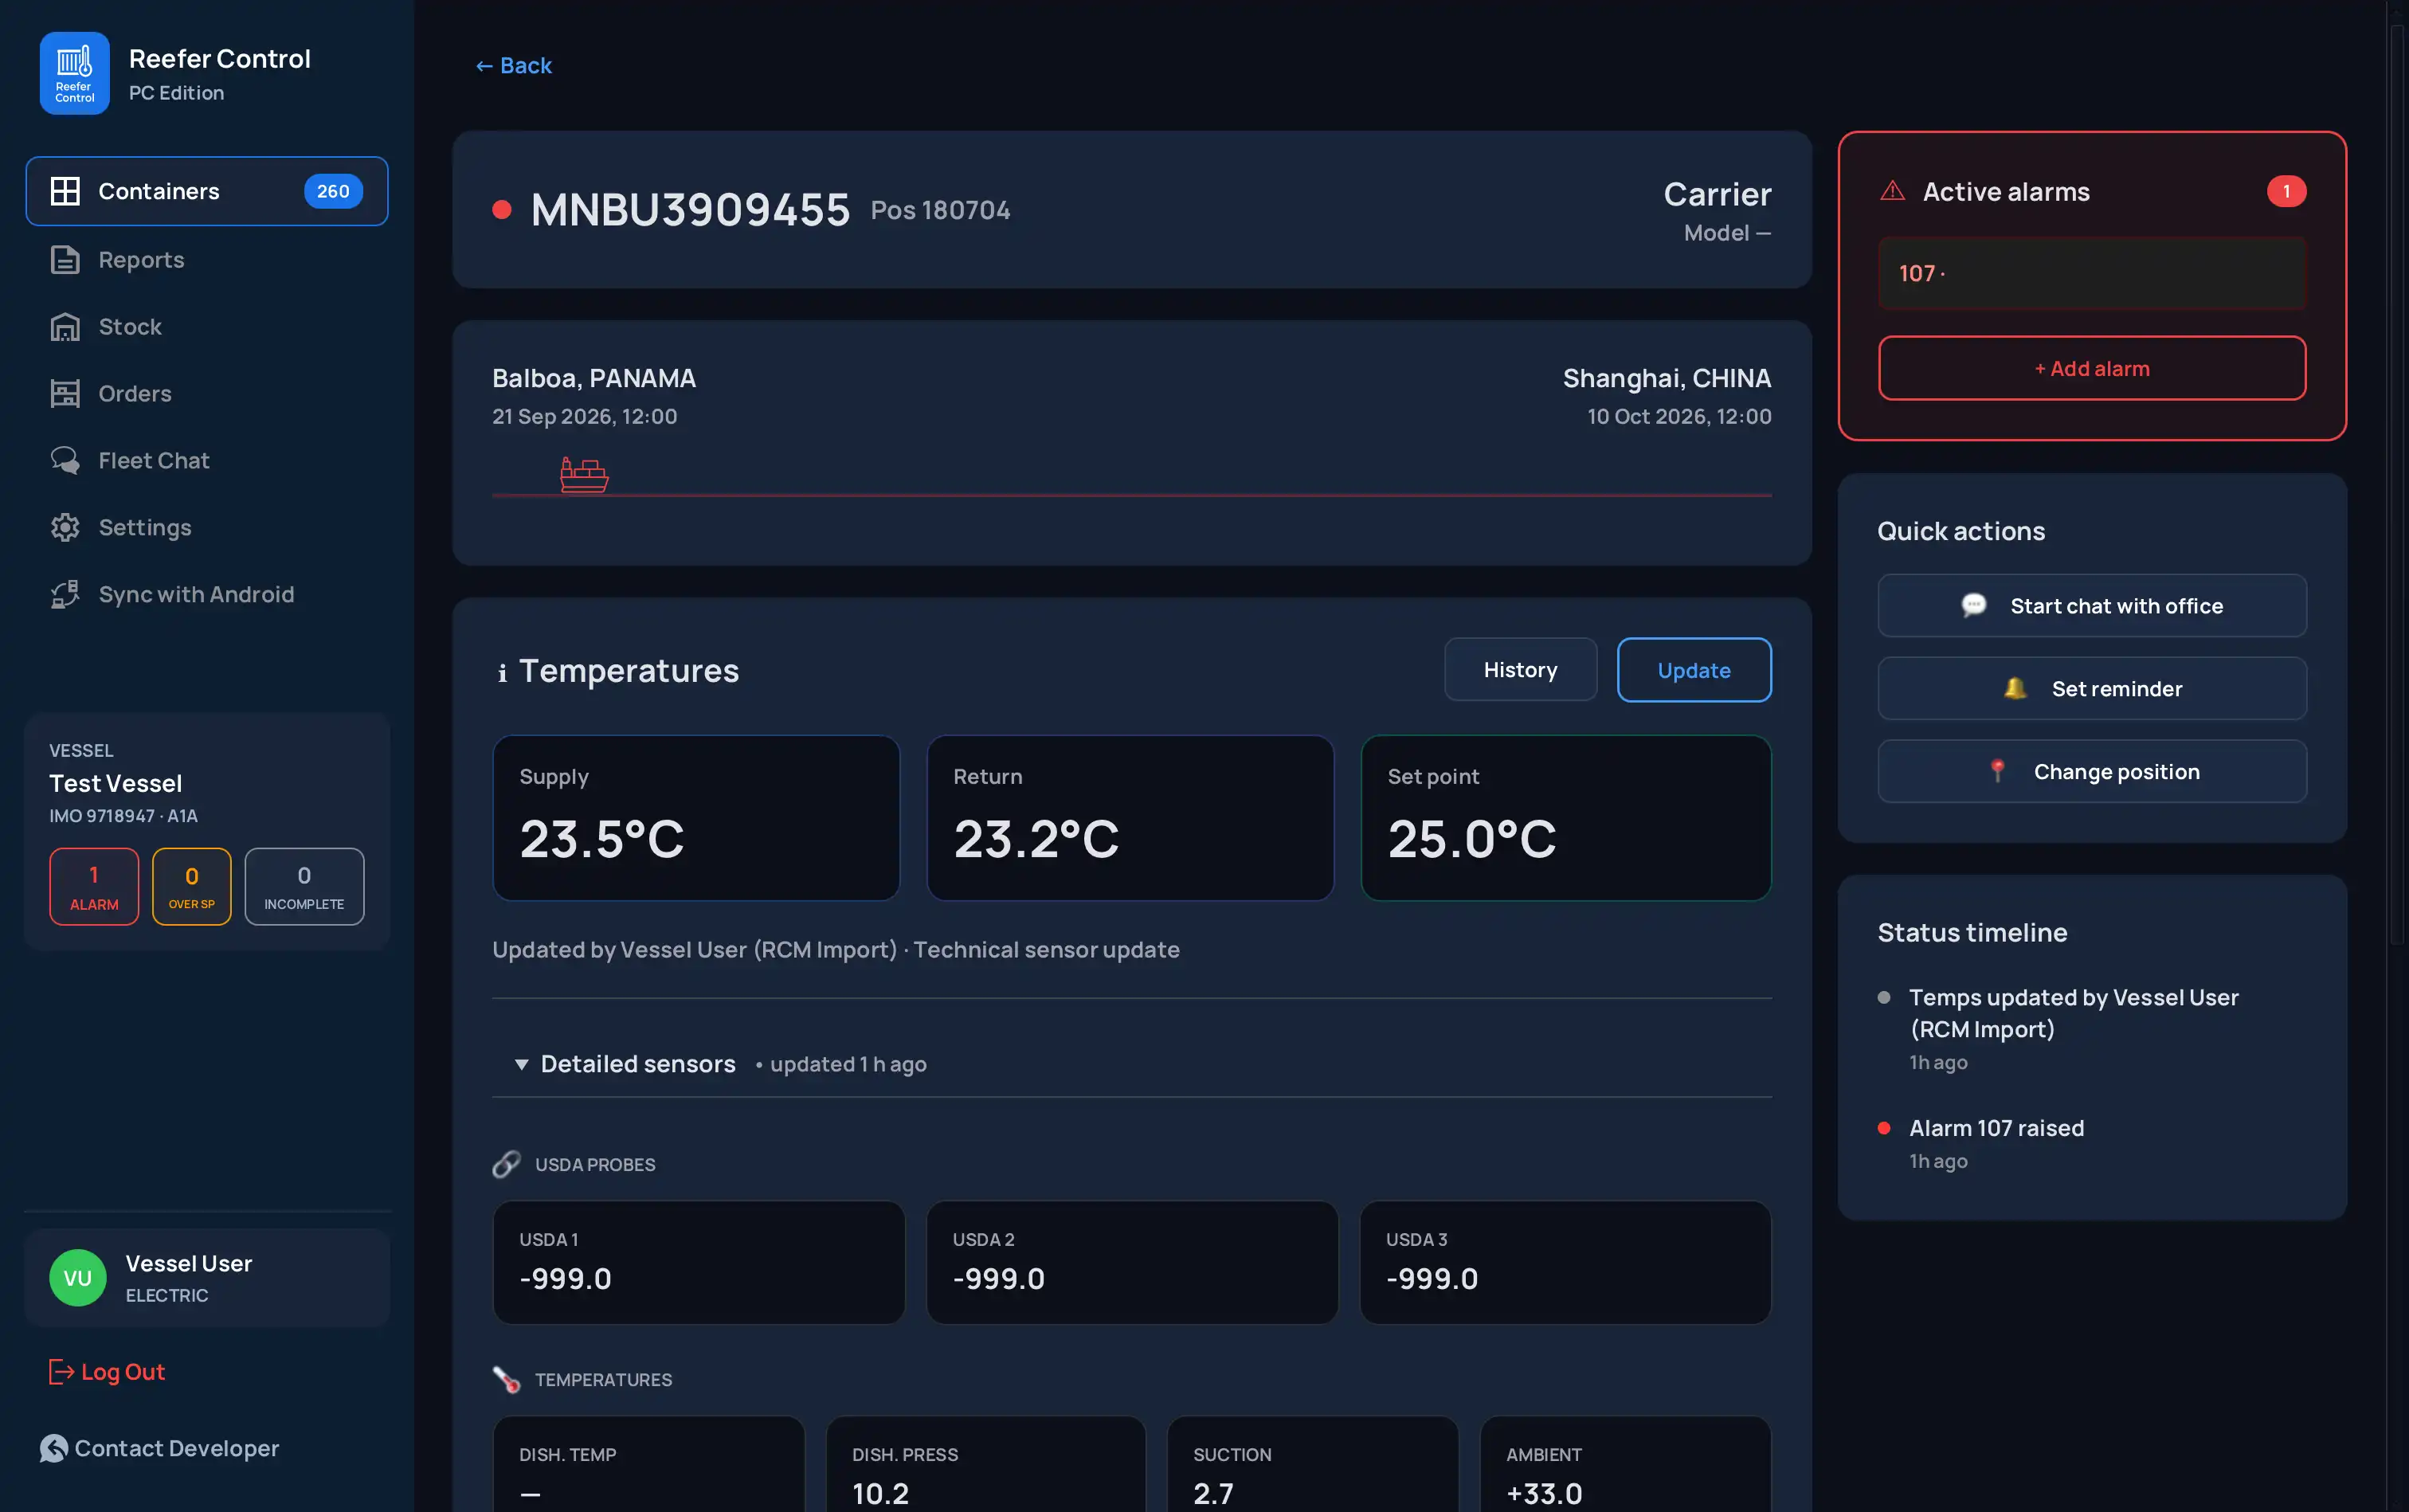The height and width of the screenshot is (1512, 2409).
Task: Filter by the 0 OVER SP badge
Action: coord(192,887)
